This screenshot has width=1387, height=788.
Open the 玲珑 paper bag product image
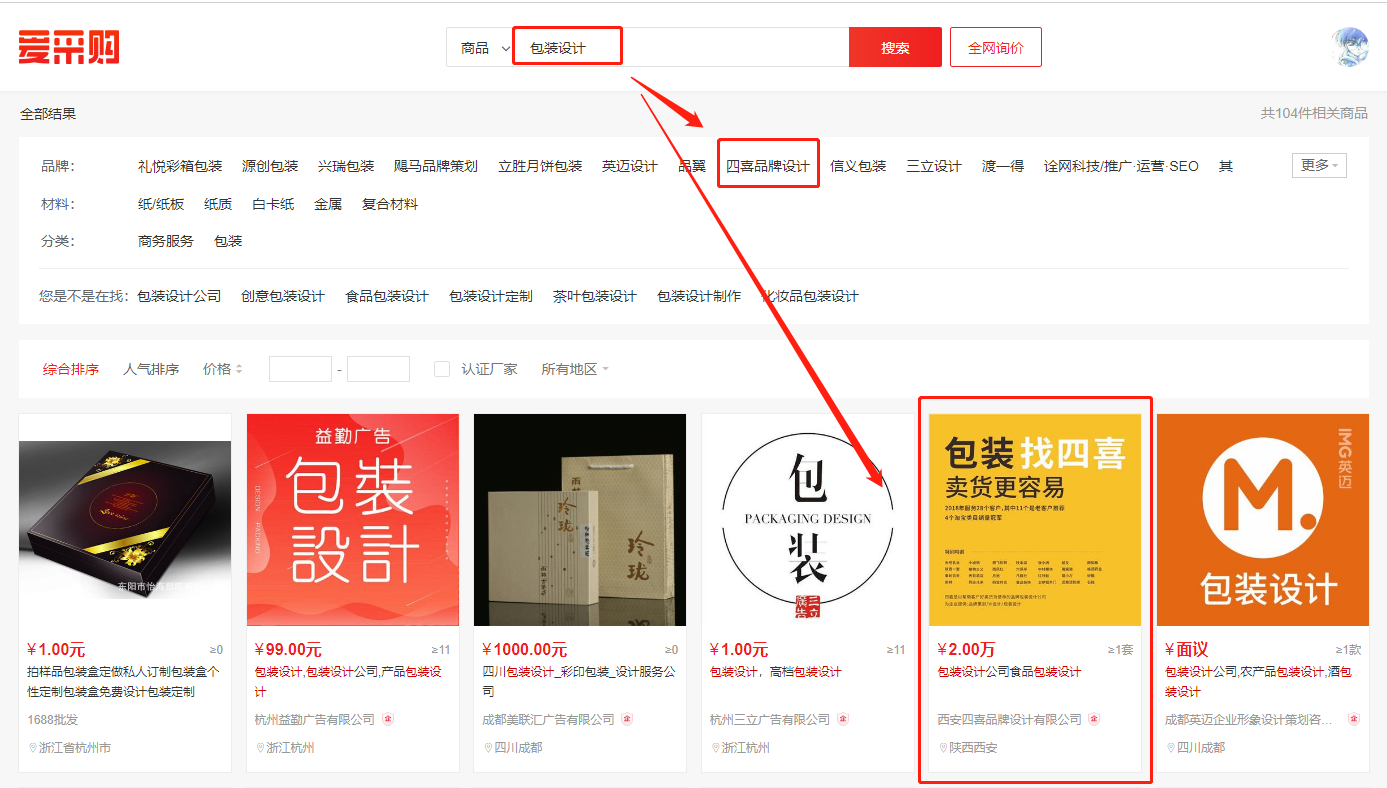coord(580,520)
